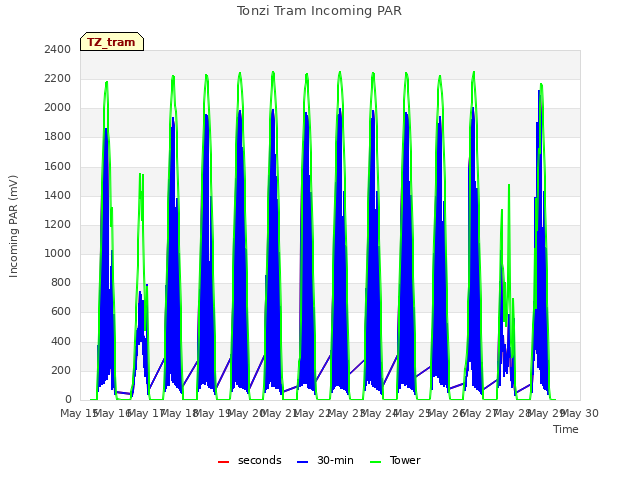Click the 0 y-axis tick label

pyautogui.click(x=68, y=400)
